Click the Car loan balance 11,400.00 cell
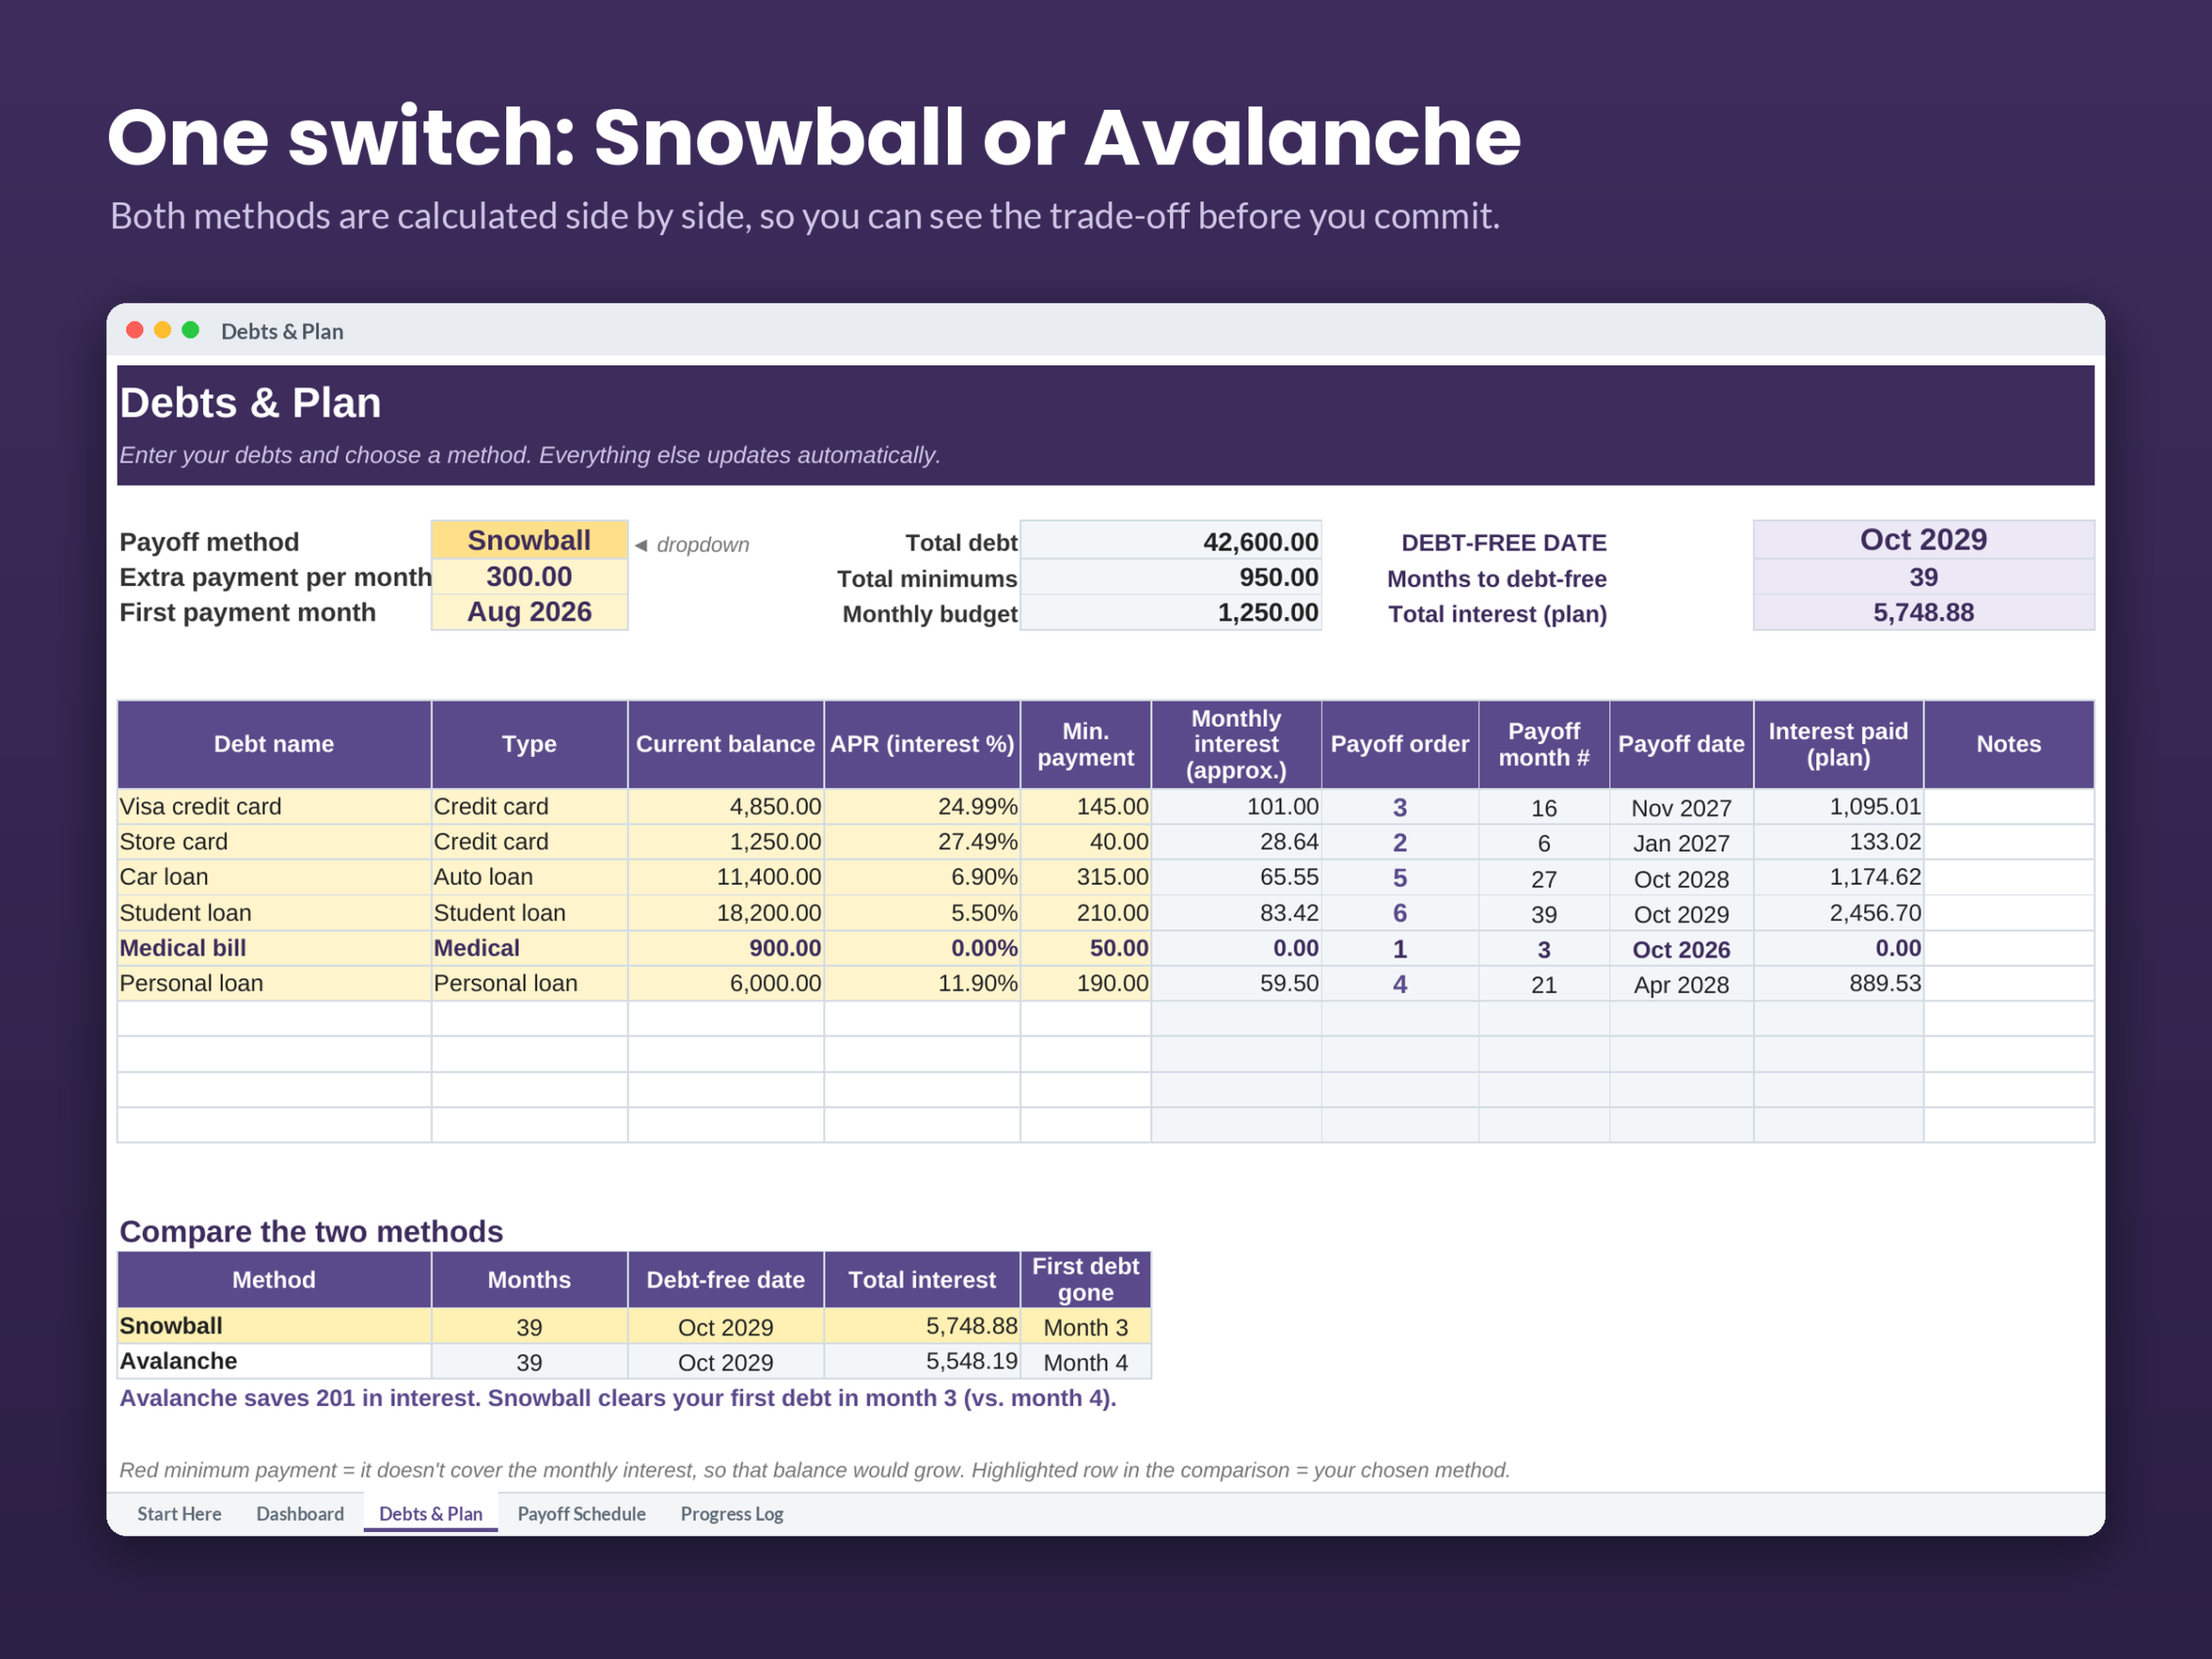The image size is (2212, 1659). pos(725,877)
